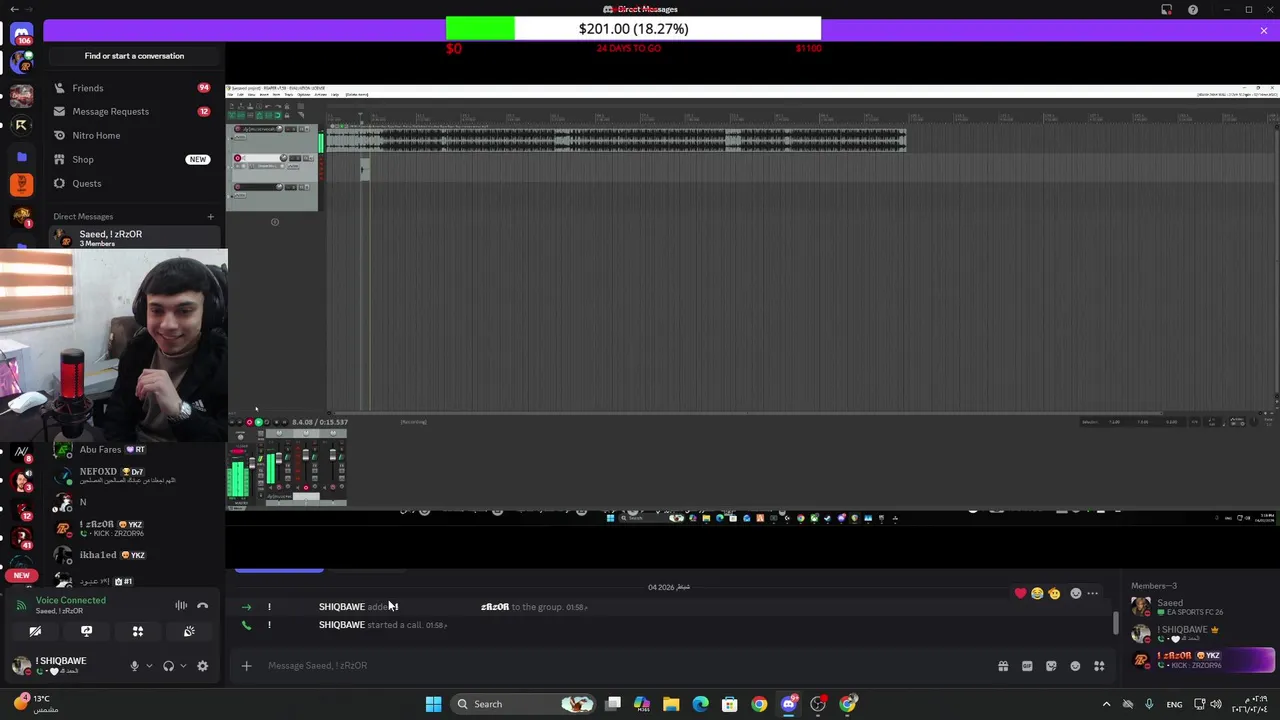Click REAPER record transport button
The height and width of the screenshot is (720, 1280).
(249, 422)
